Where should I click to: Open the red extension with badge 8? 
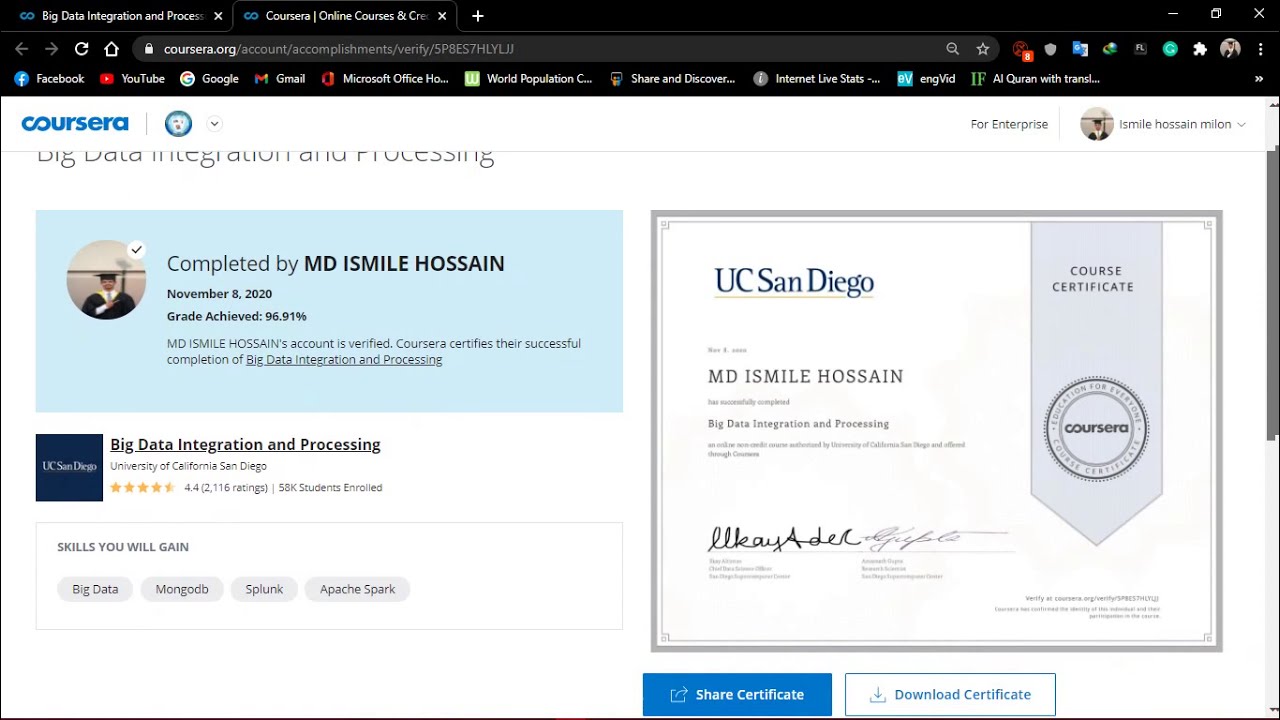point(1021,49)
